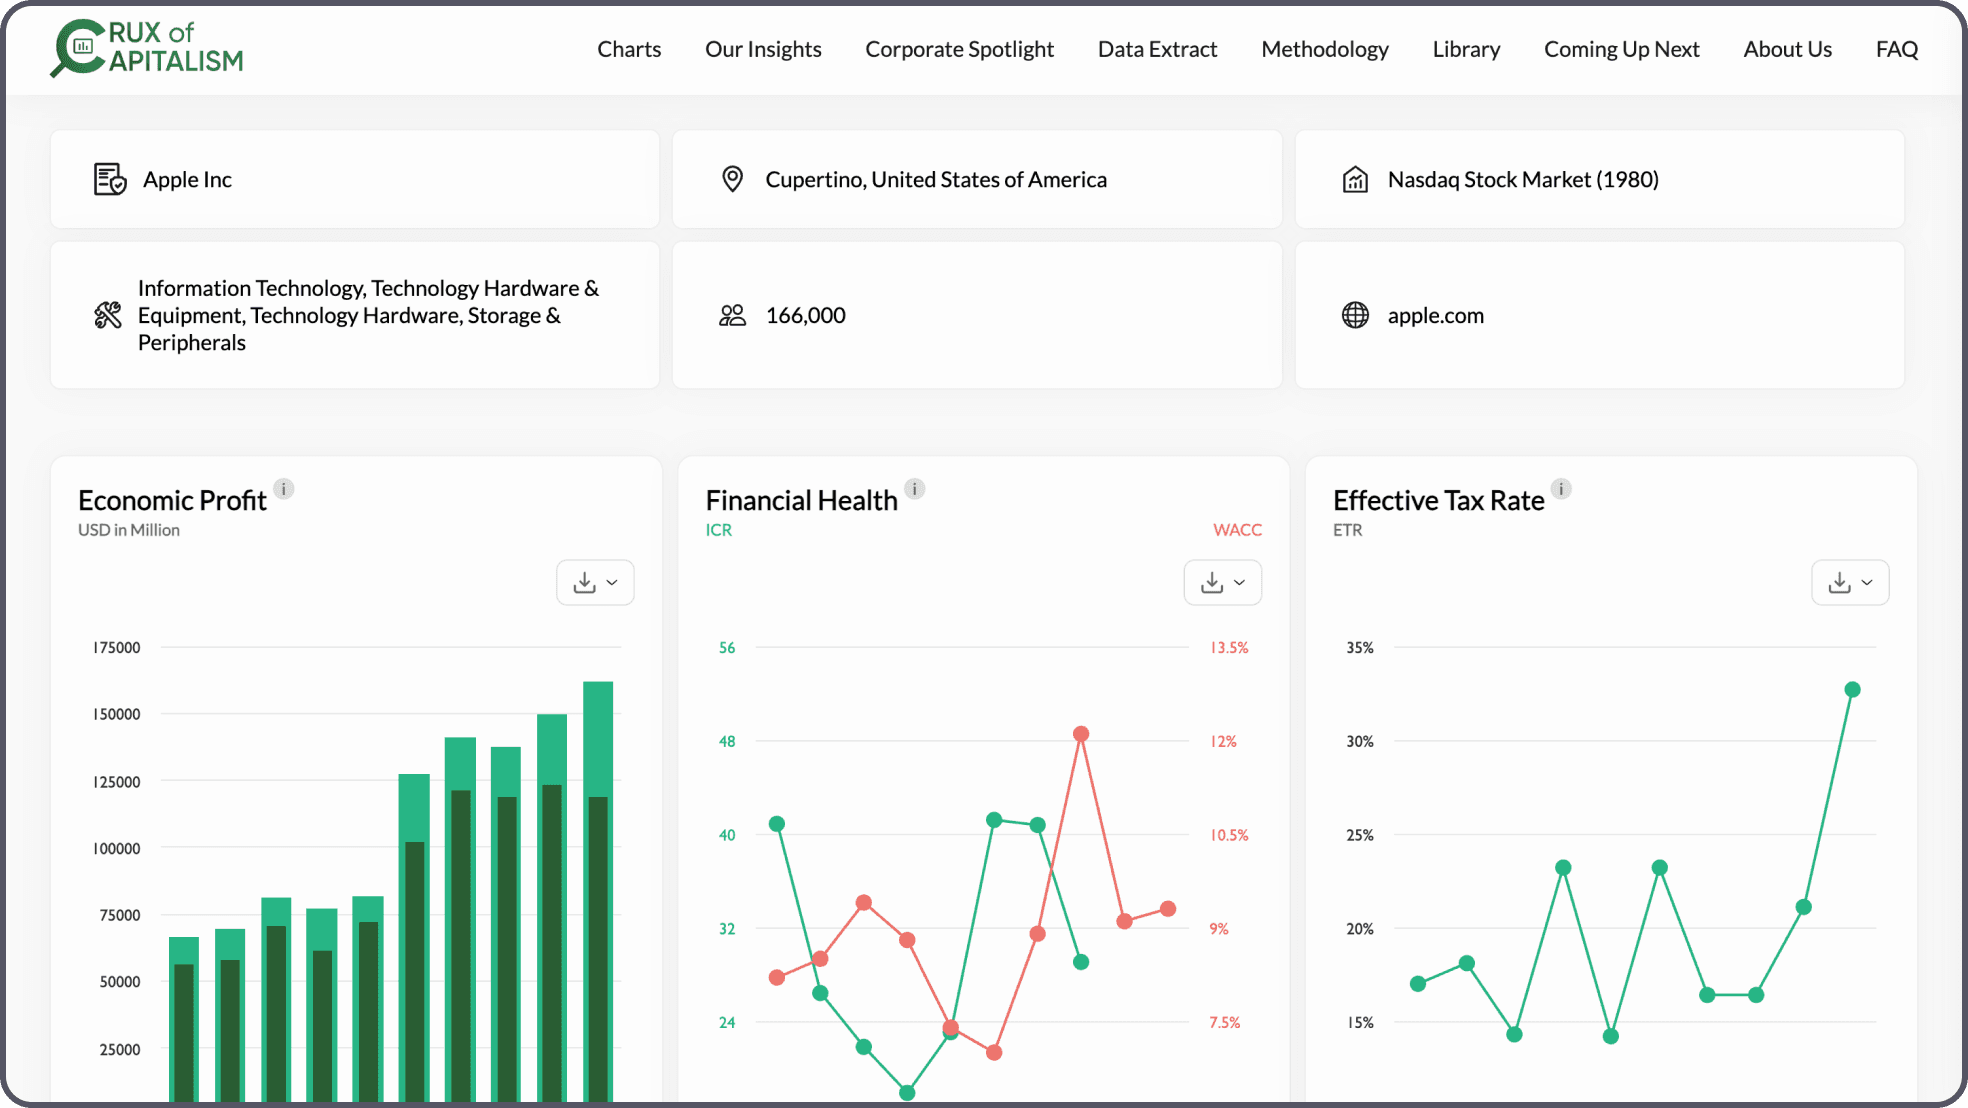1968x1108 pixels.
Task: Visit the FAQ page link
Action: [1896, 49]
